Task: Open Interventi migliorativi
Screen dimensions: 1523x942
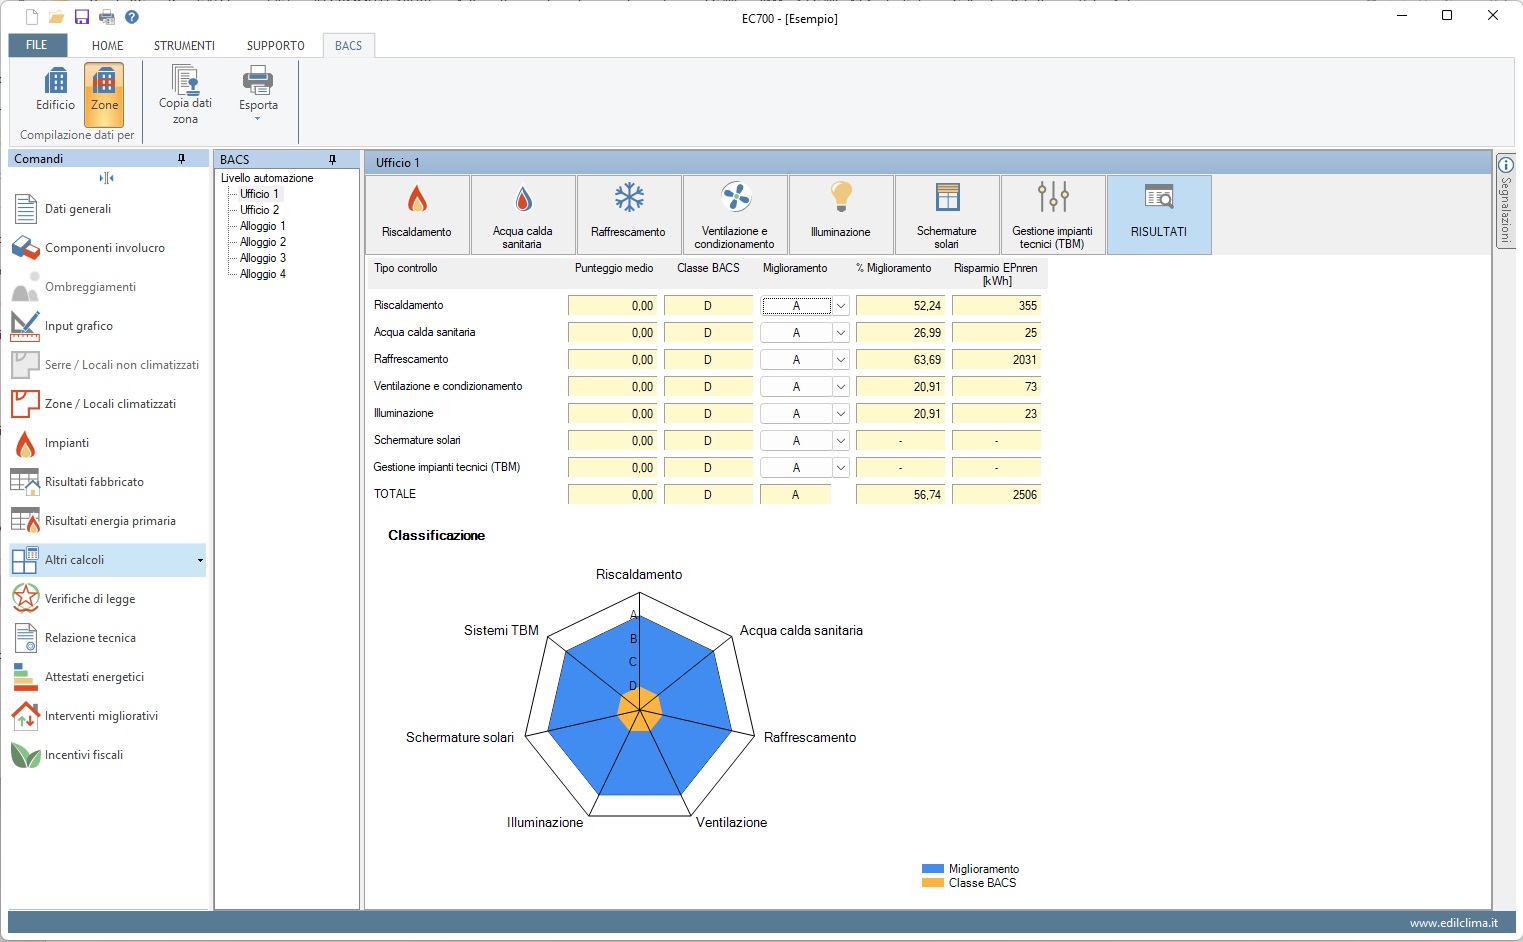Action: tap(107, 716)
